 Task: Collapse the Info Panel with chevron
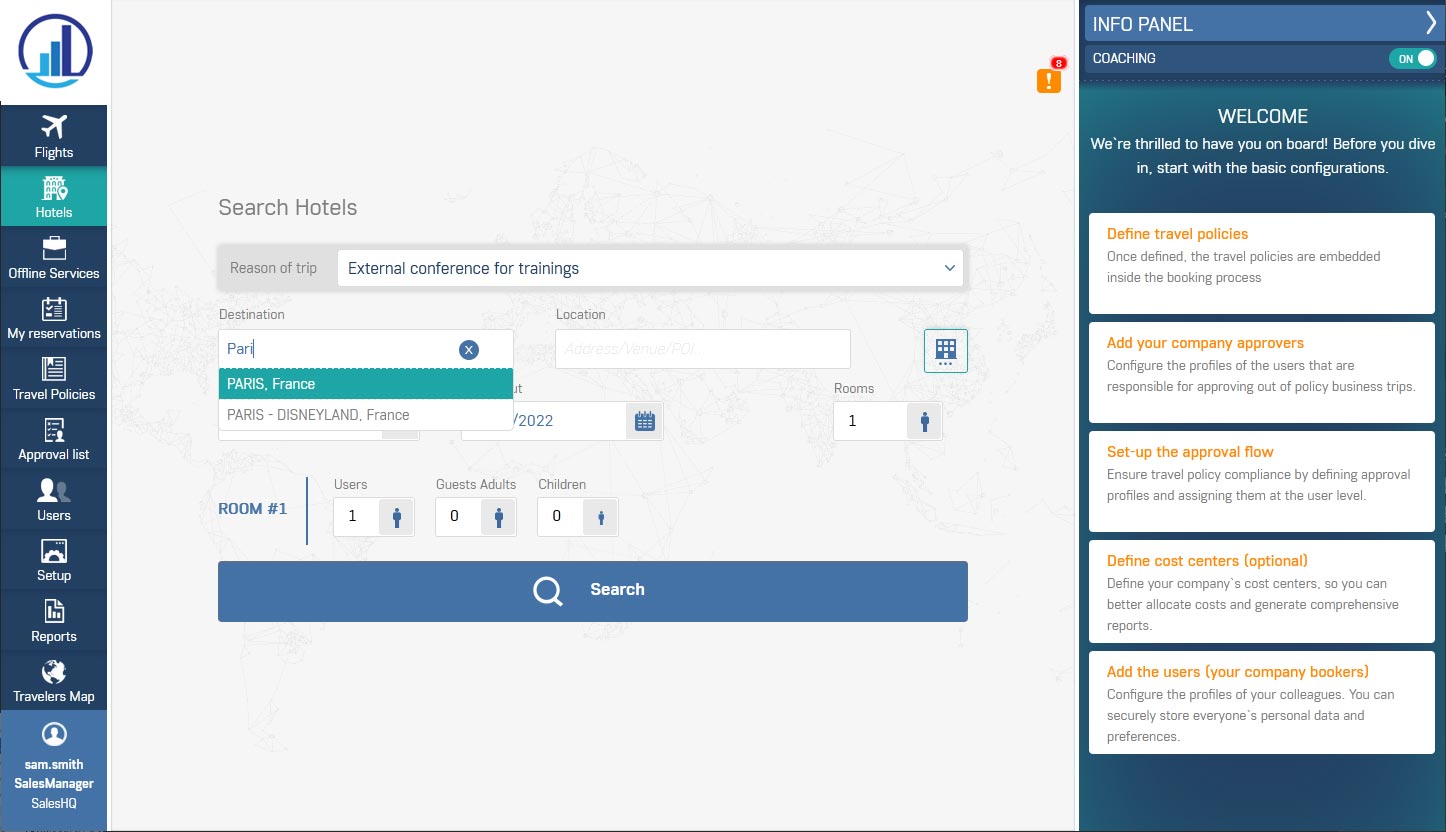click(x=1430, y=24)
